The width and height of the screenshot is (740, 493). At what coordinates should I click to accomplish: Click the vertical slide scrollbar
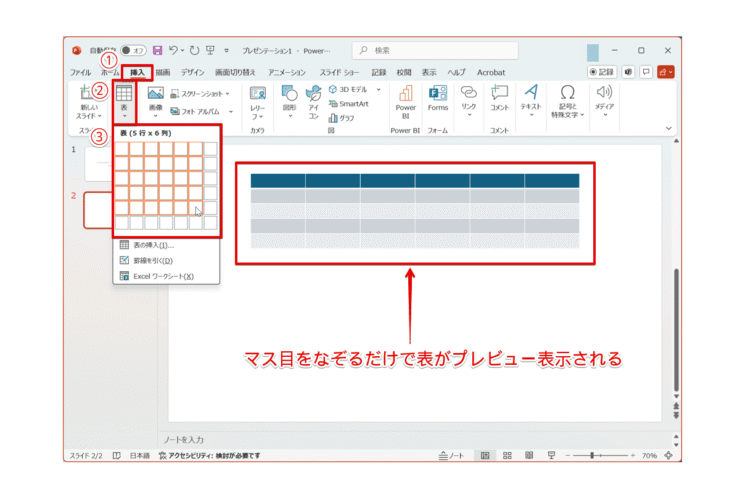pos(676,329)
